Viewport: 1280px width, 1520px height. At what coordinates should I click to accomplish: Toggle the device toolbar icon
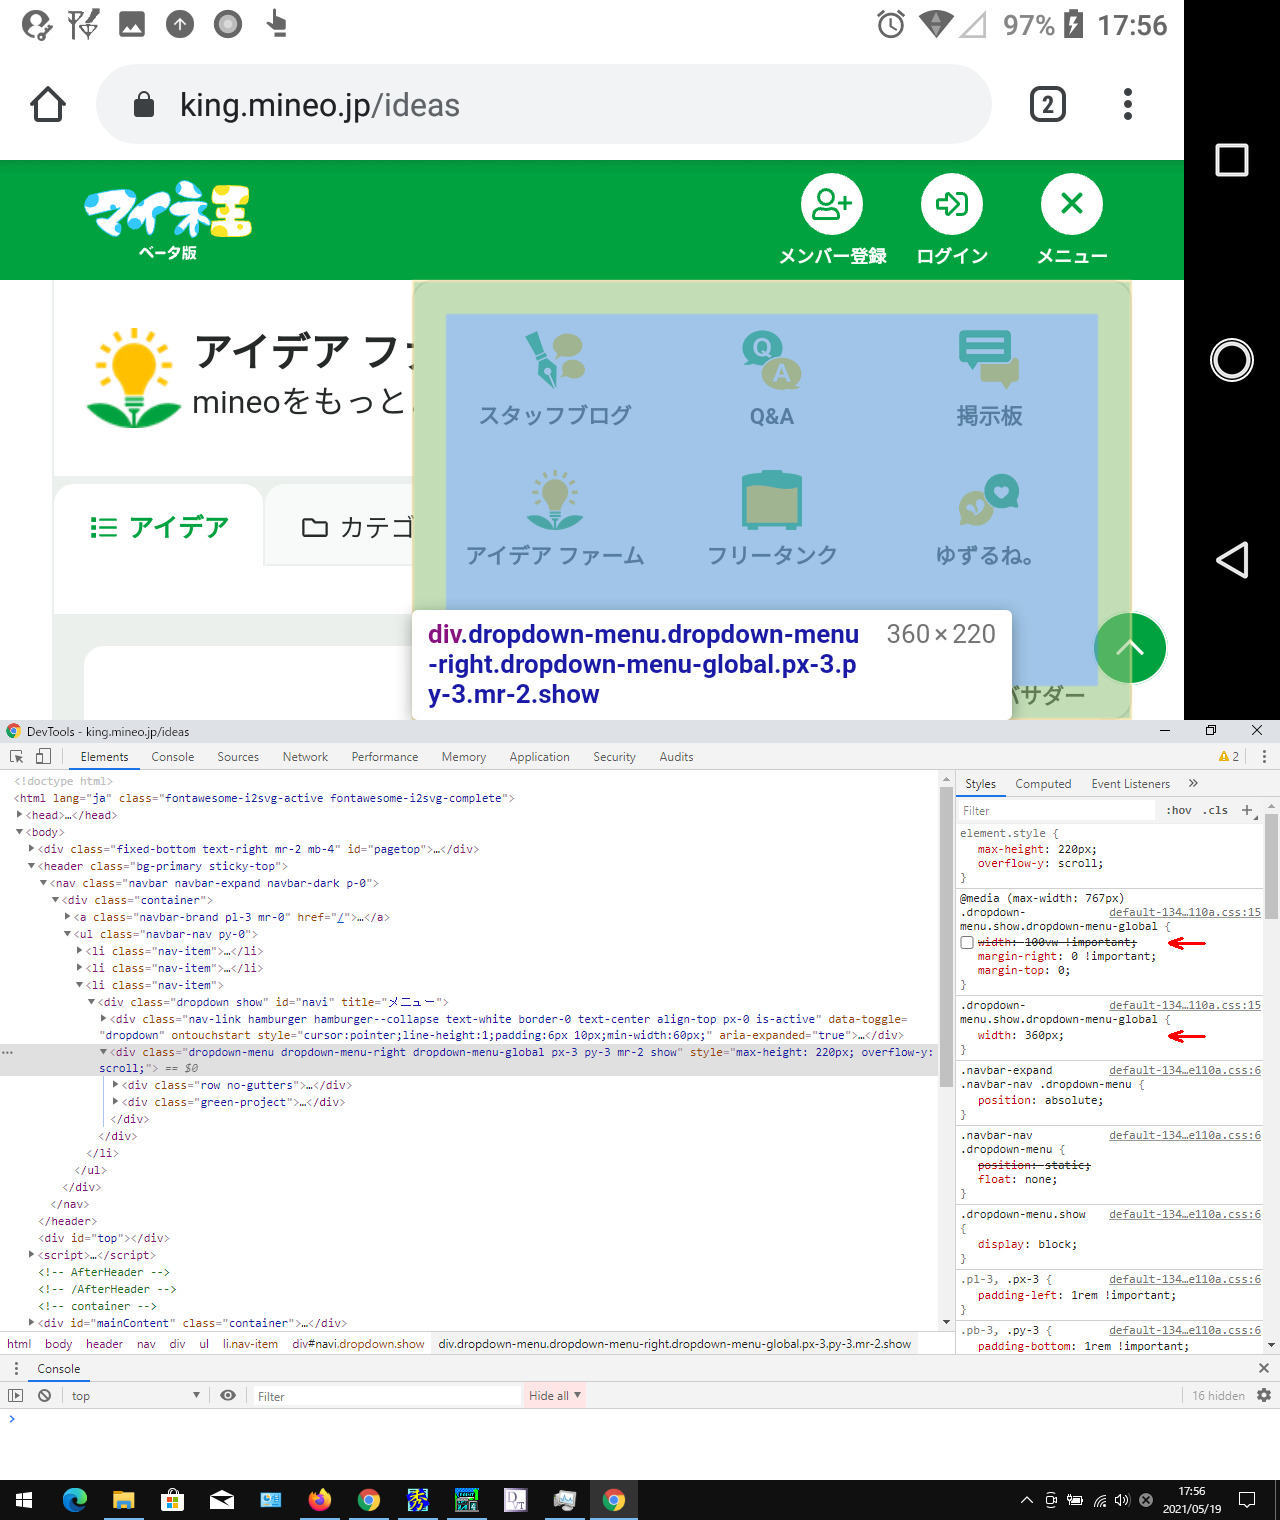(43, 757)
